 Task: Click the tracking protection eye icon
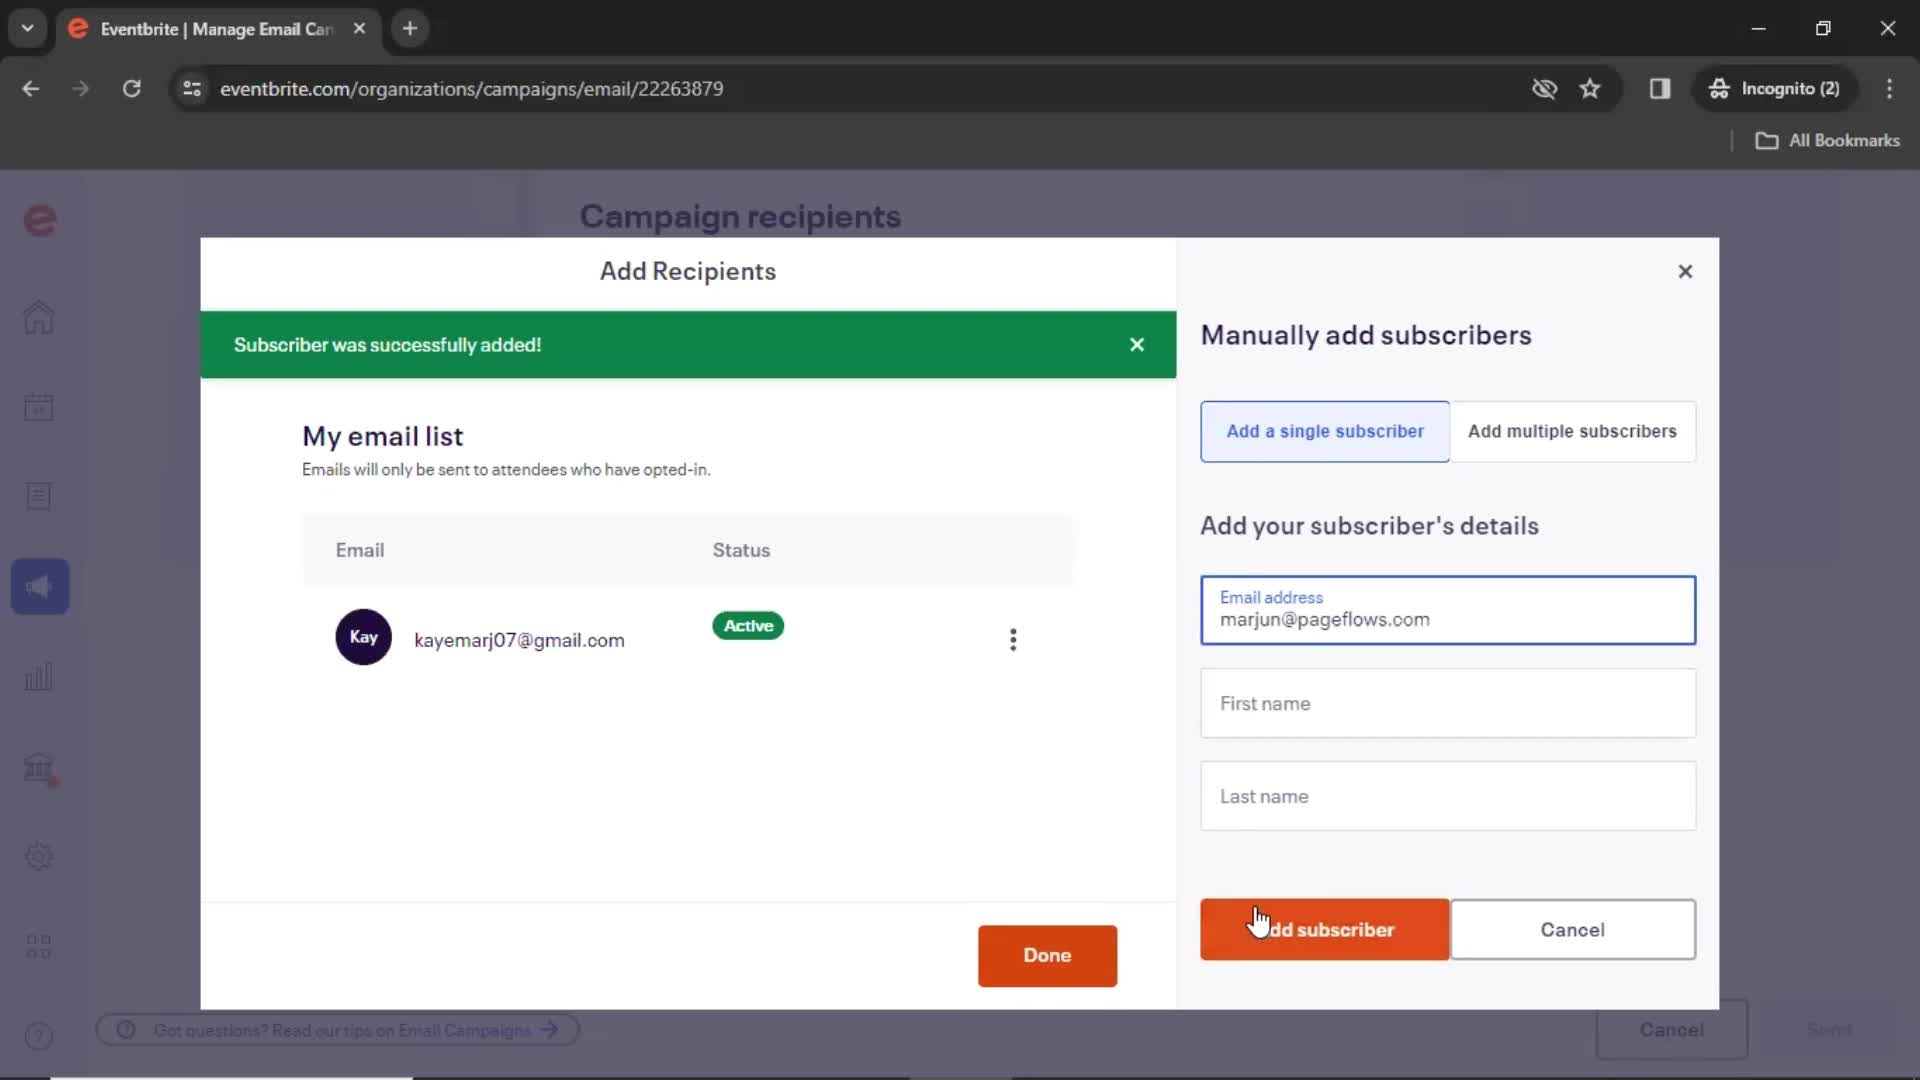1544,89
